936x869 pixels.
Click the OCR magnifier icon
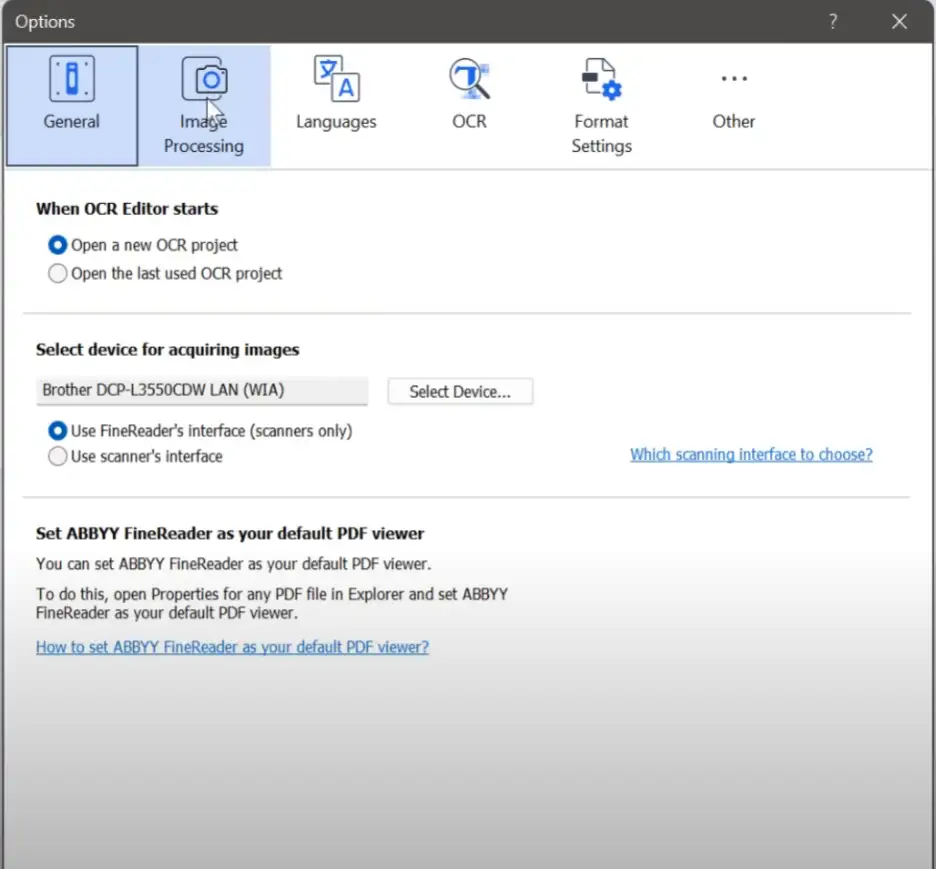pyautogui.click(x=469, y=79)
